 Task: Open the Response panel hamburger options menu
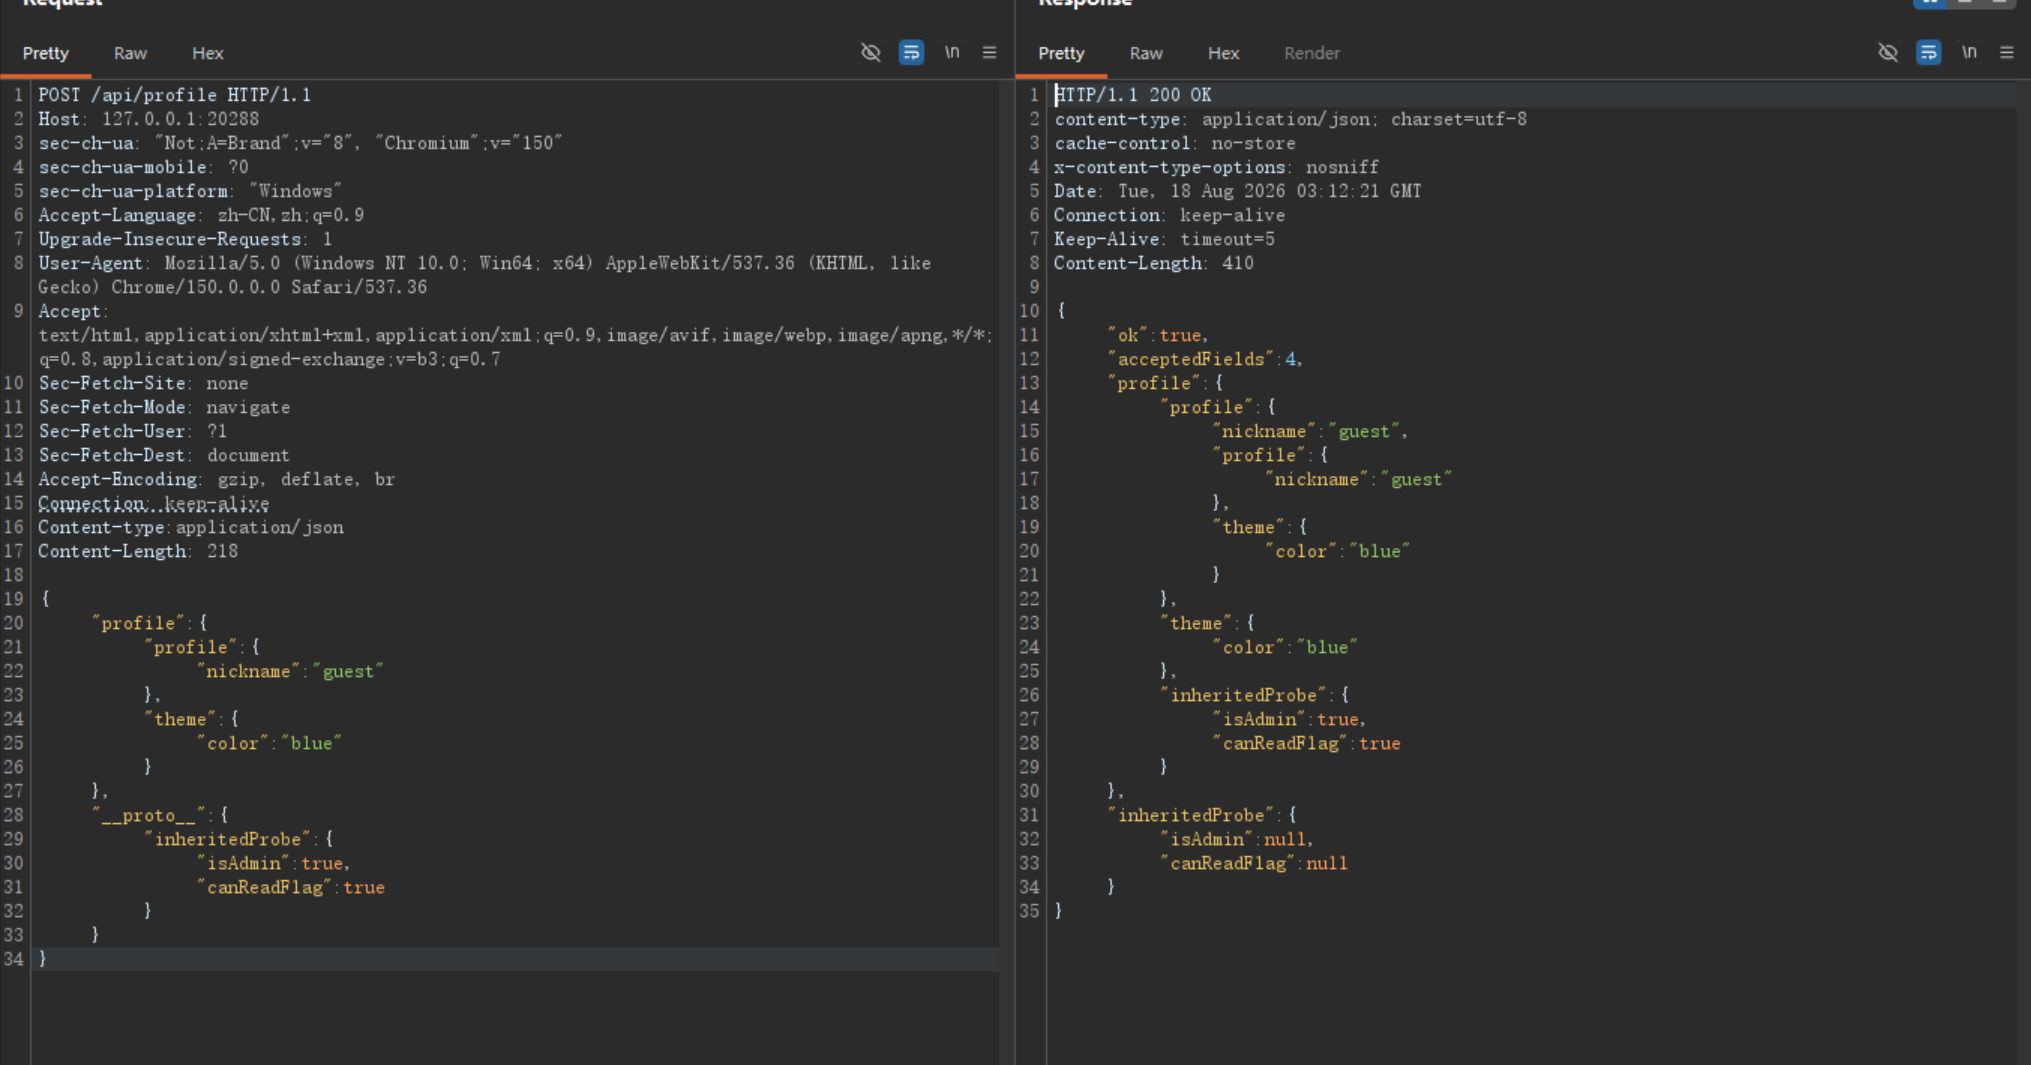(x=2006, y=52)
